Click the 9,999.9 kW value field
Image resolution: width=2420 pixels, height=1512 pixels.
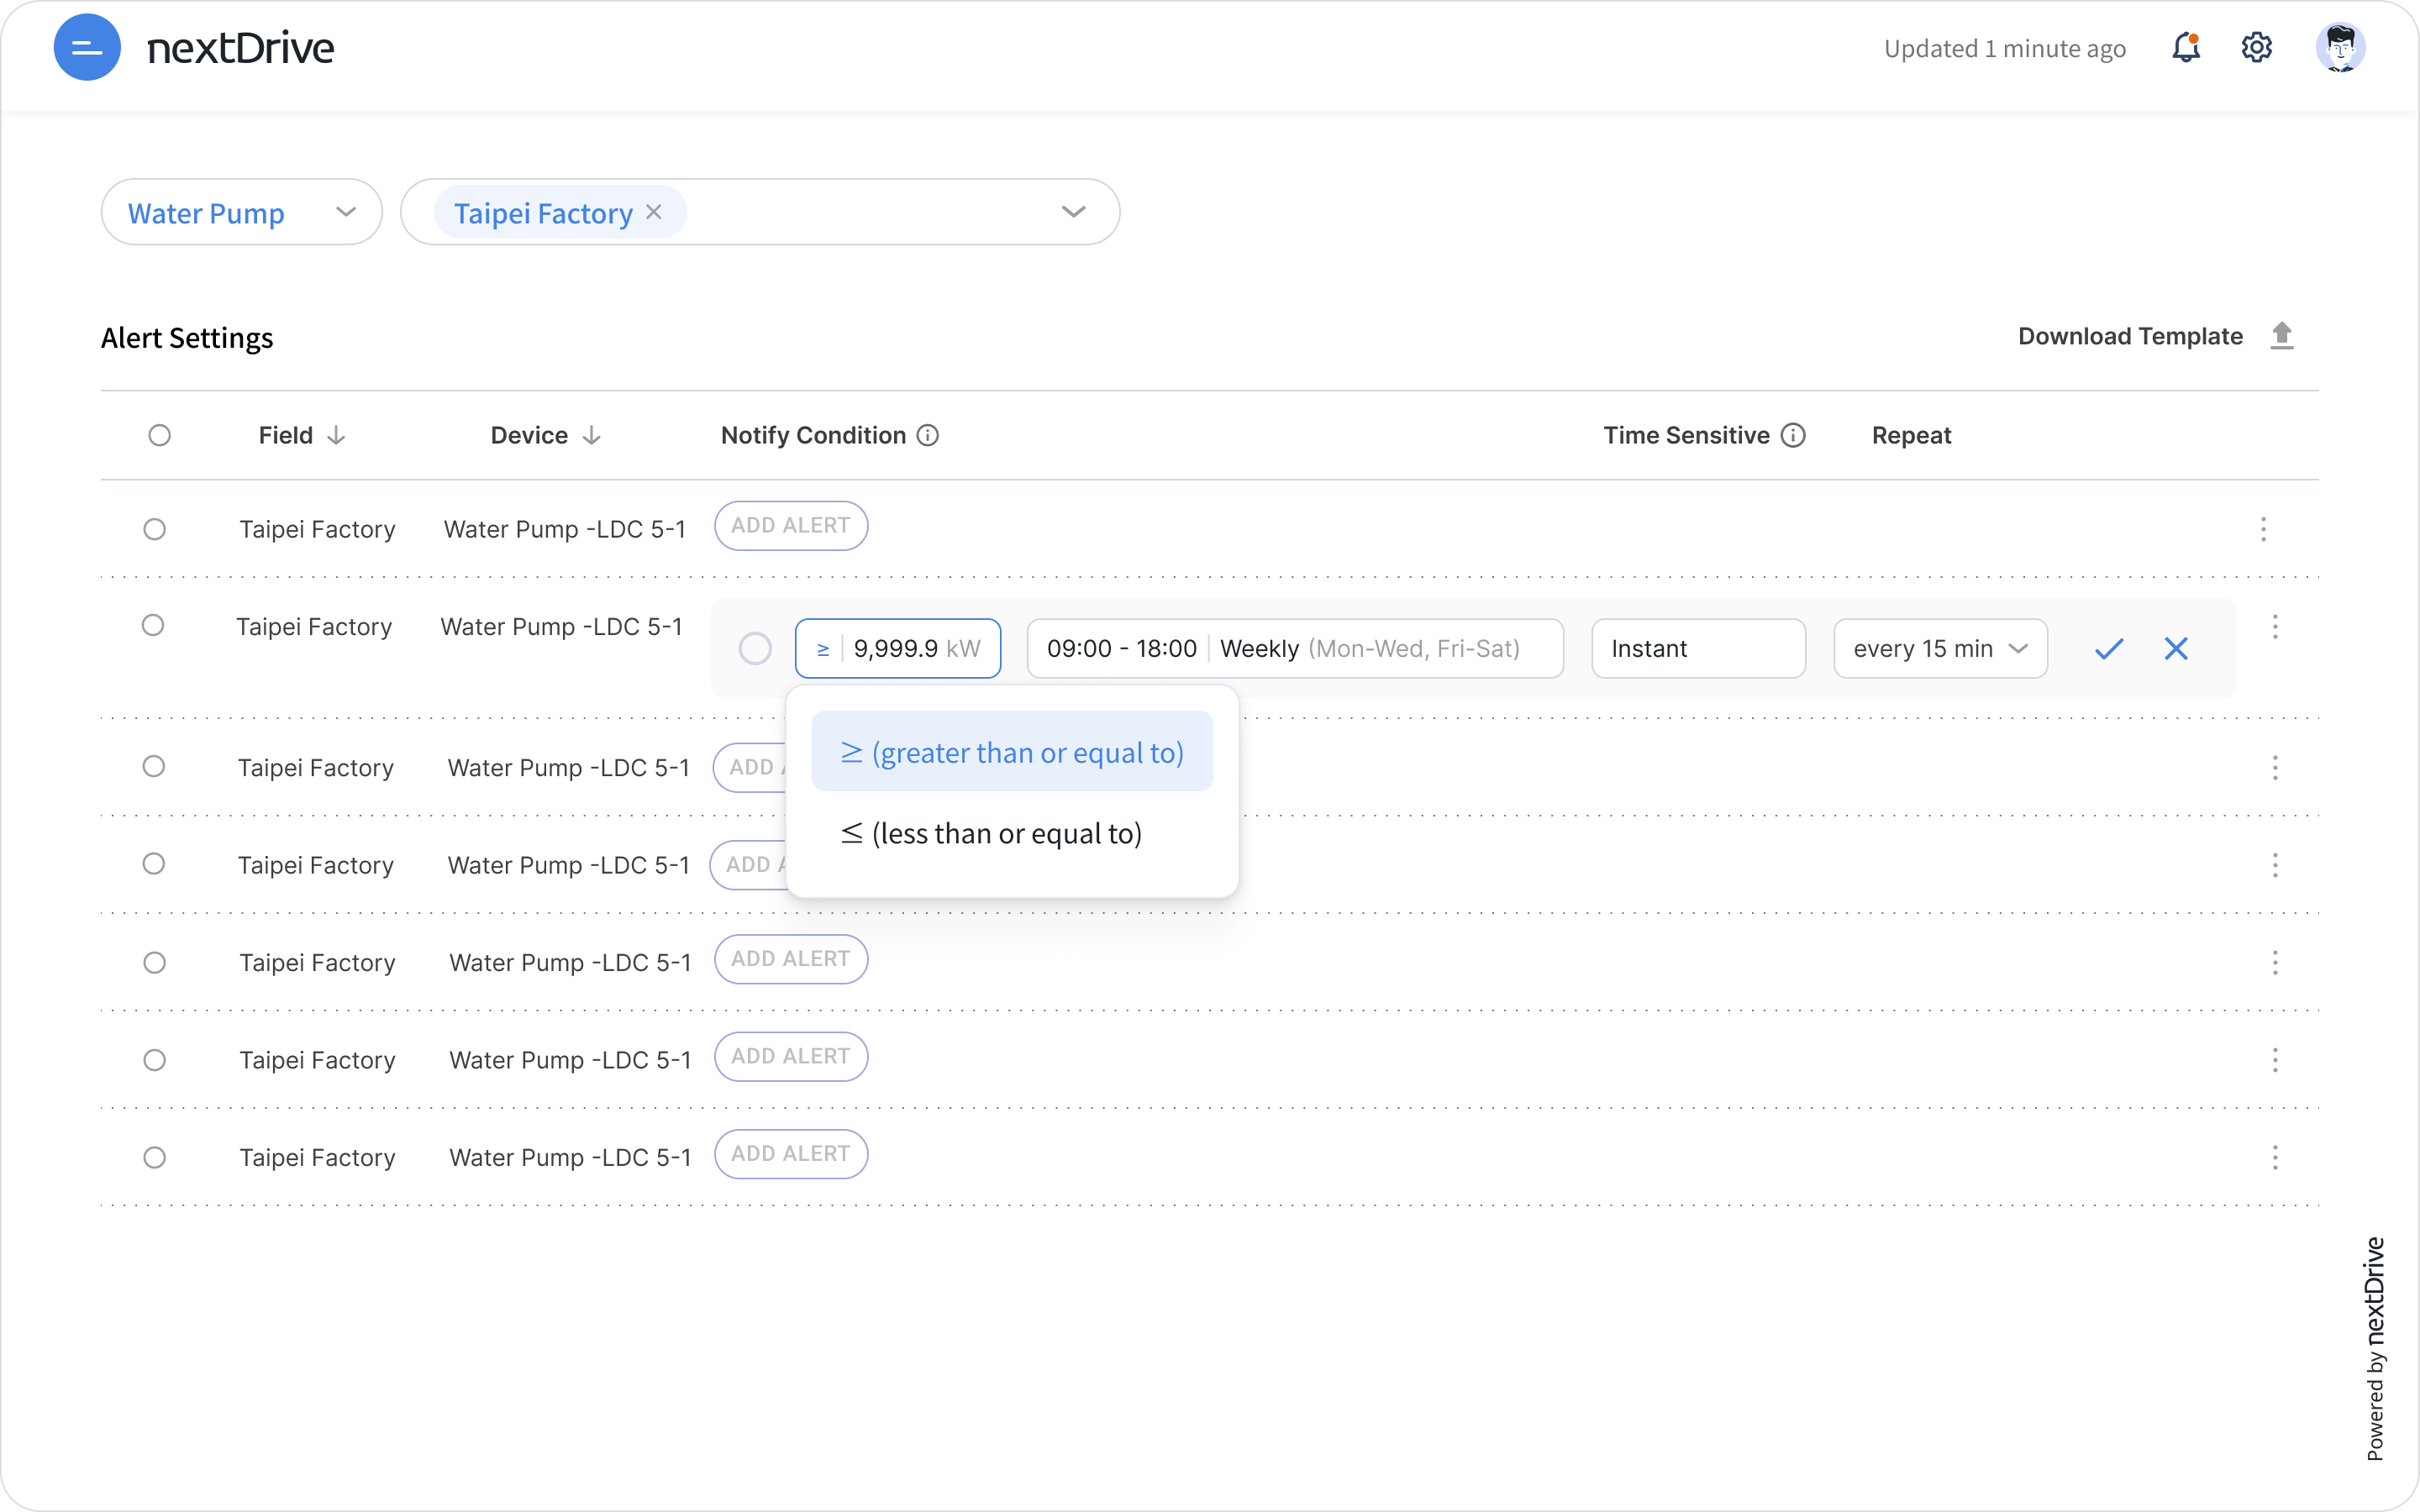[x=916, y=649]
